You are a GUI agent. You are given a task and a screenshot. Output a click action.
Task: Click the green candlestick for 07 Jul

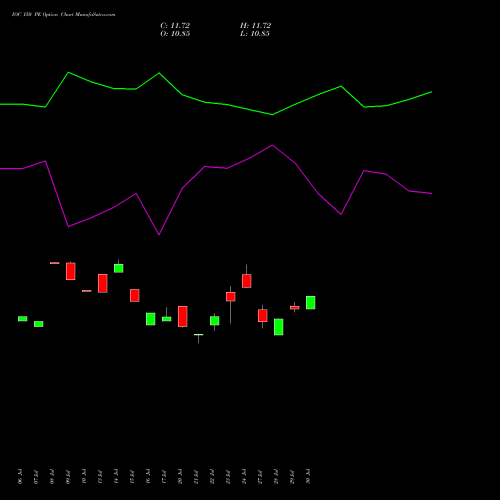point(39,324)
